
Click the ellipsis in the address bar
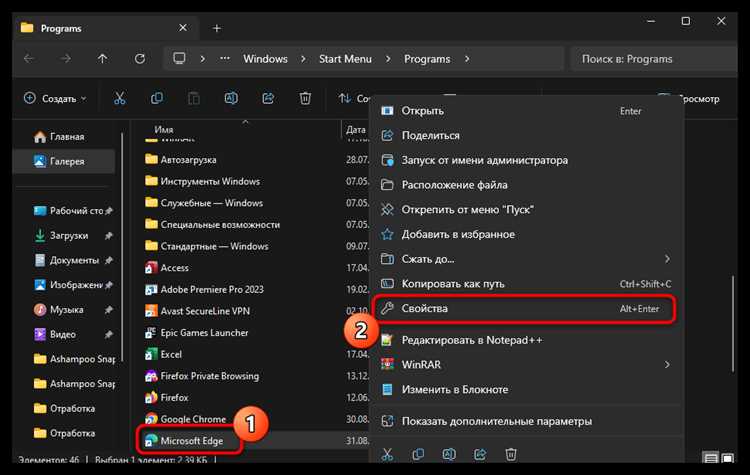click(x=224, y=58)
